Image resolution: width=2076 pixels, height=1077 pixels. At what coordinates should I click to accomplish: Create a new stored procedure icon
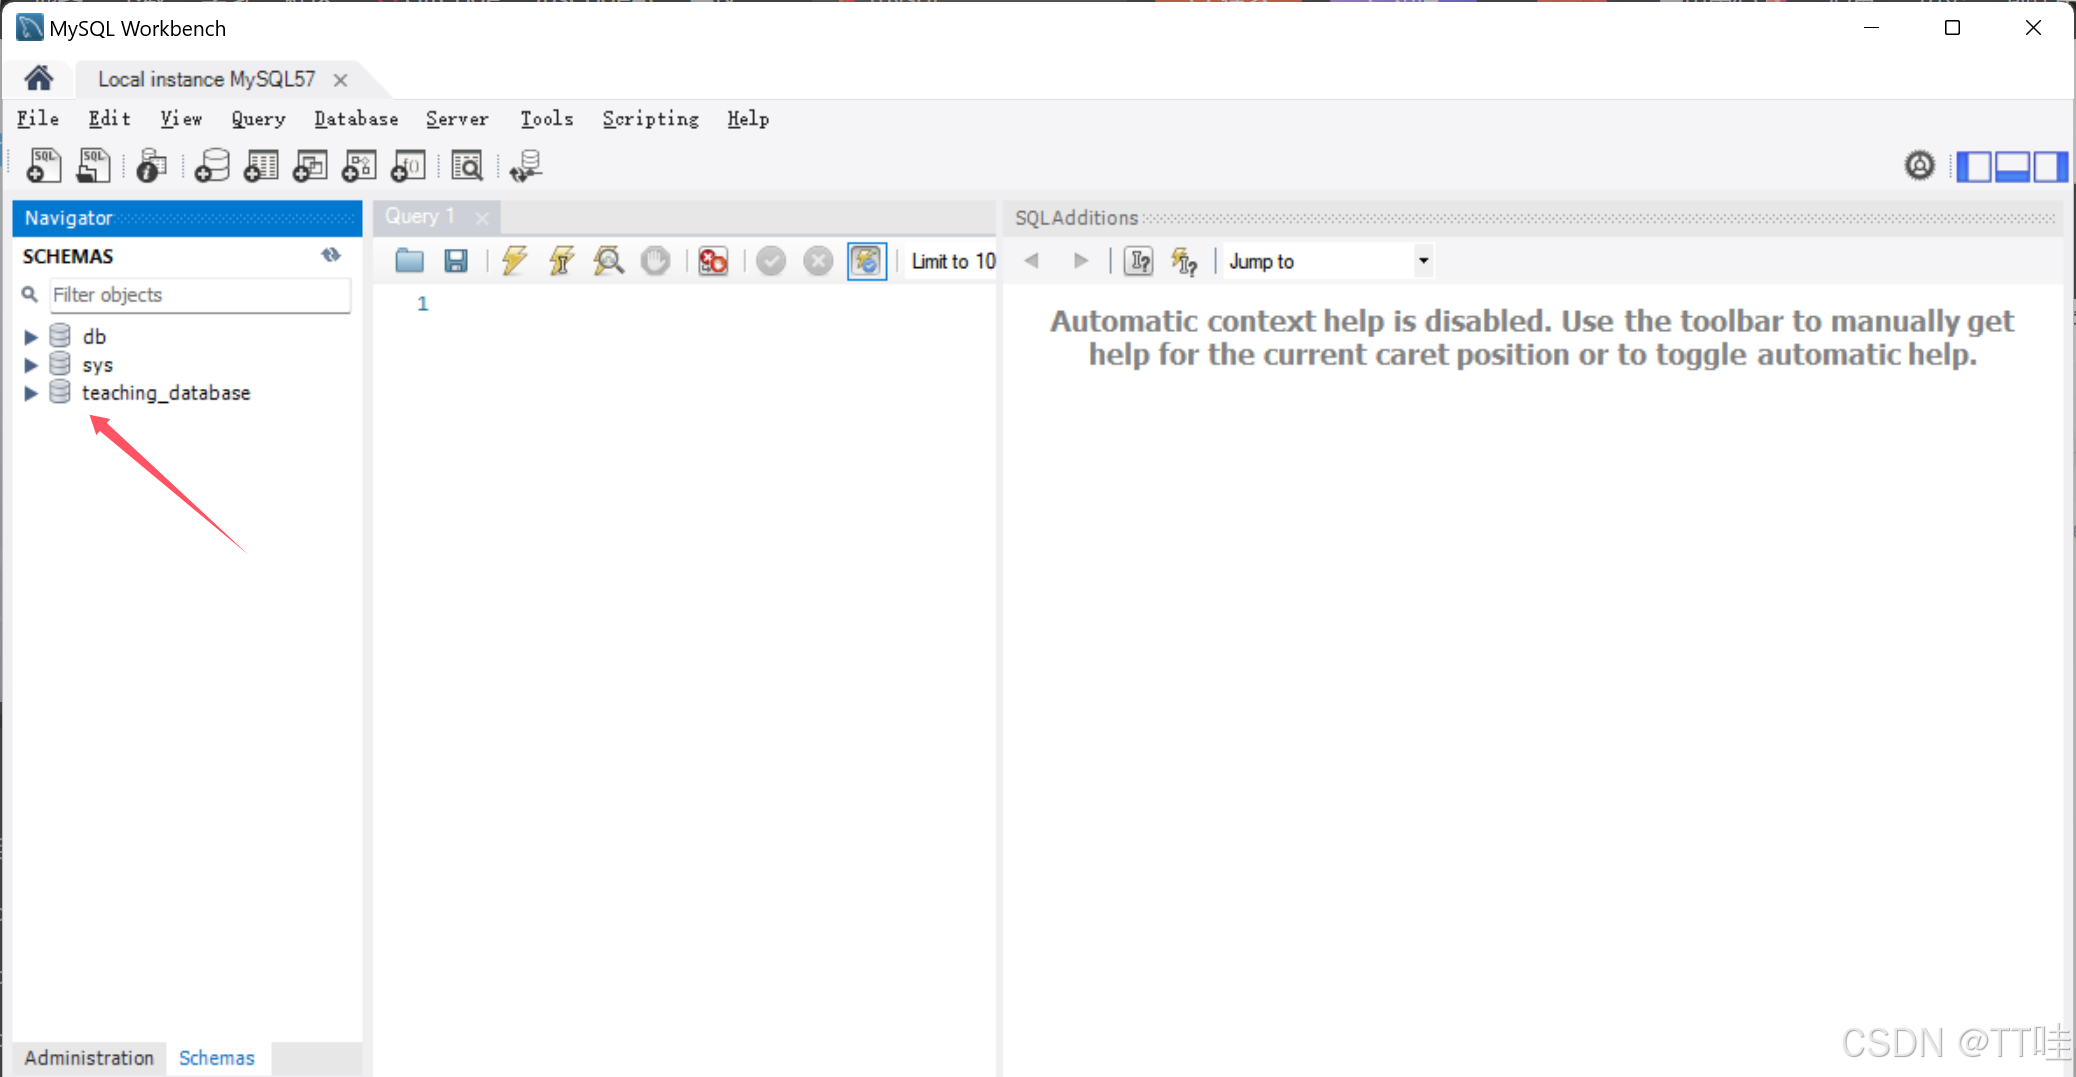pos(359,165)
